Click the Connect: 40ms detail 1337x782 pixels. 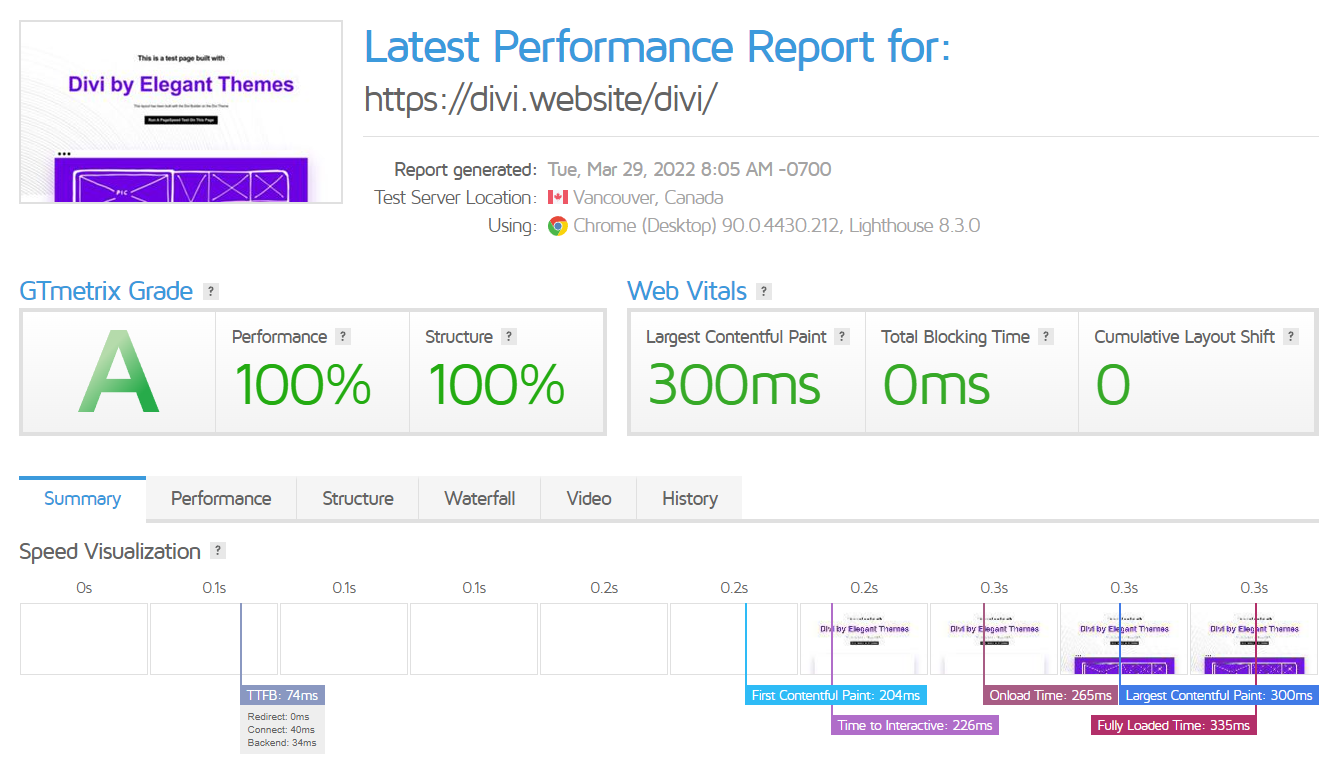point(281,730)
